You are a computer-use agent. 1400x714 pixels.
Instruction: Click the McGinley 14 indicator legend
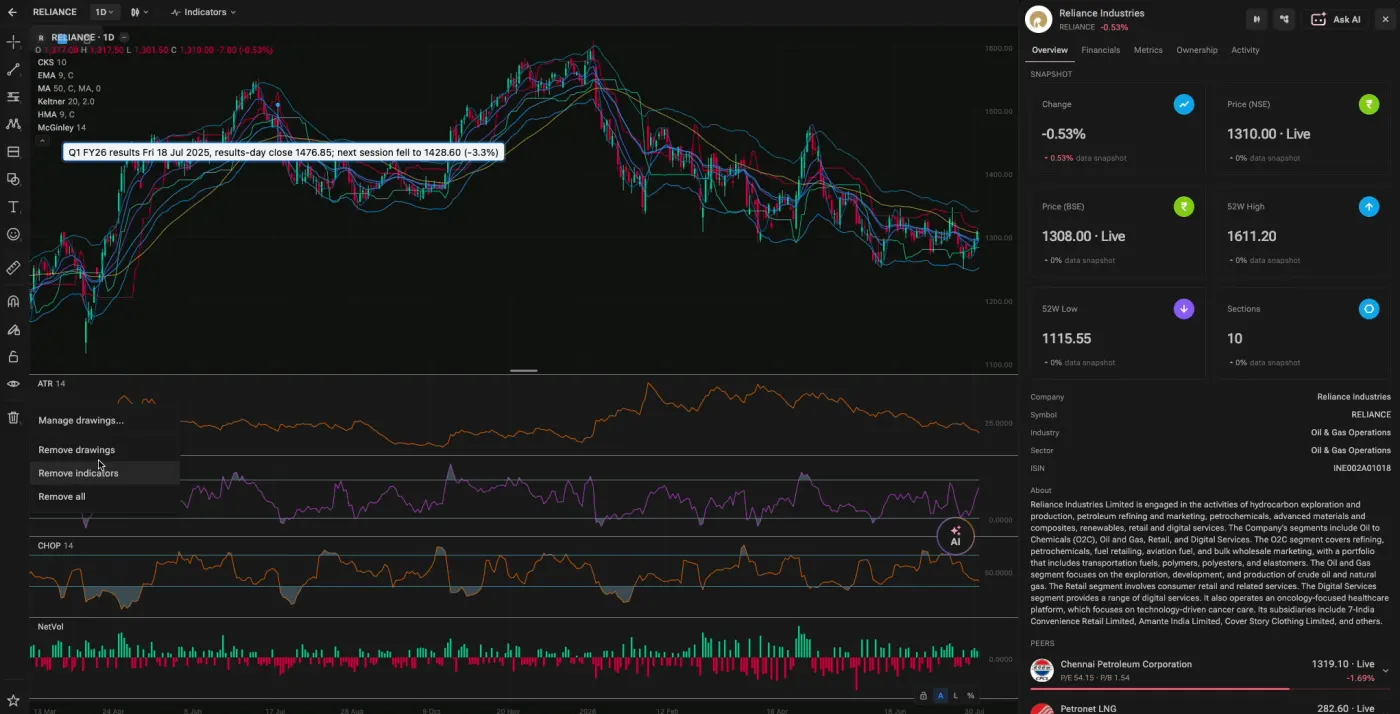61,128
